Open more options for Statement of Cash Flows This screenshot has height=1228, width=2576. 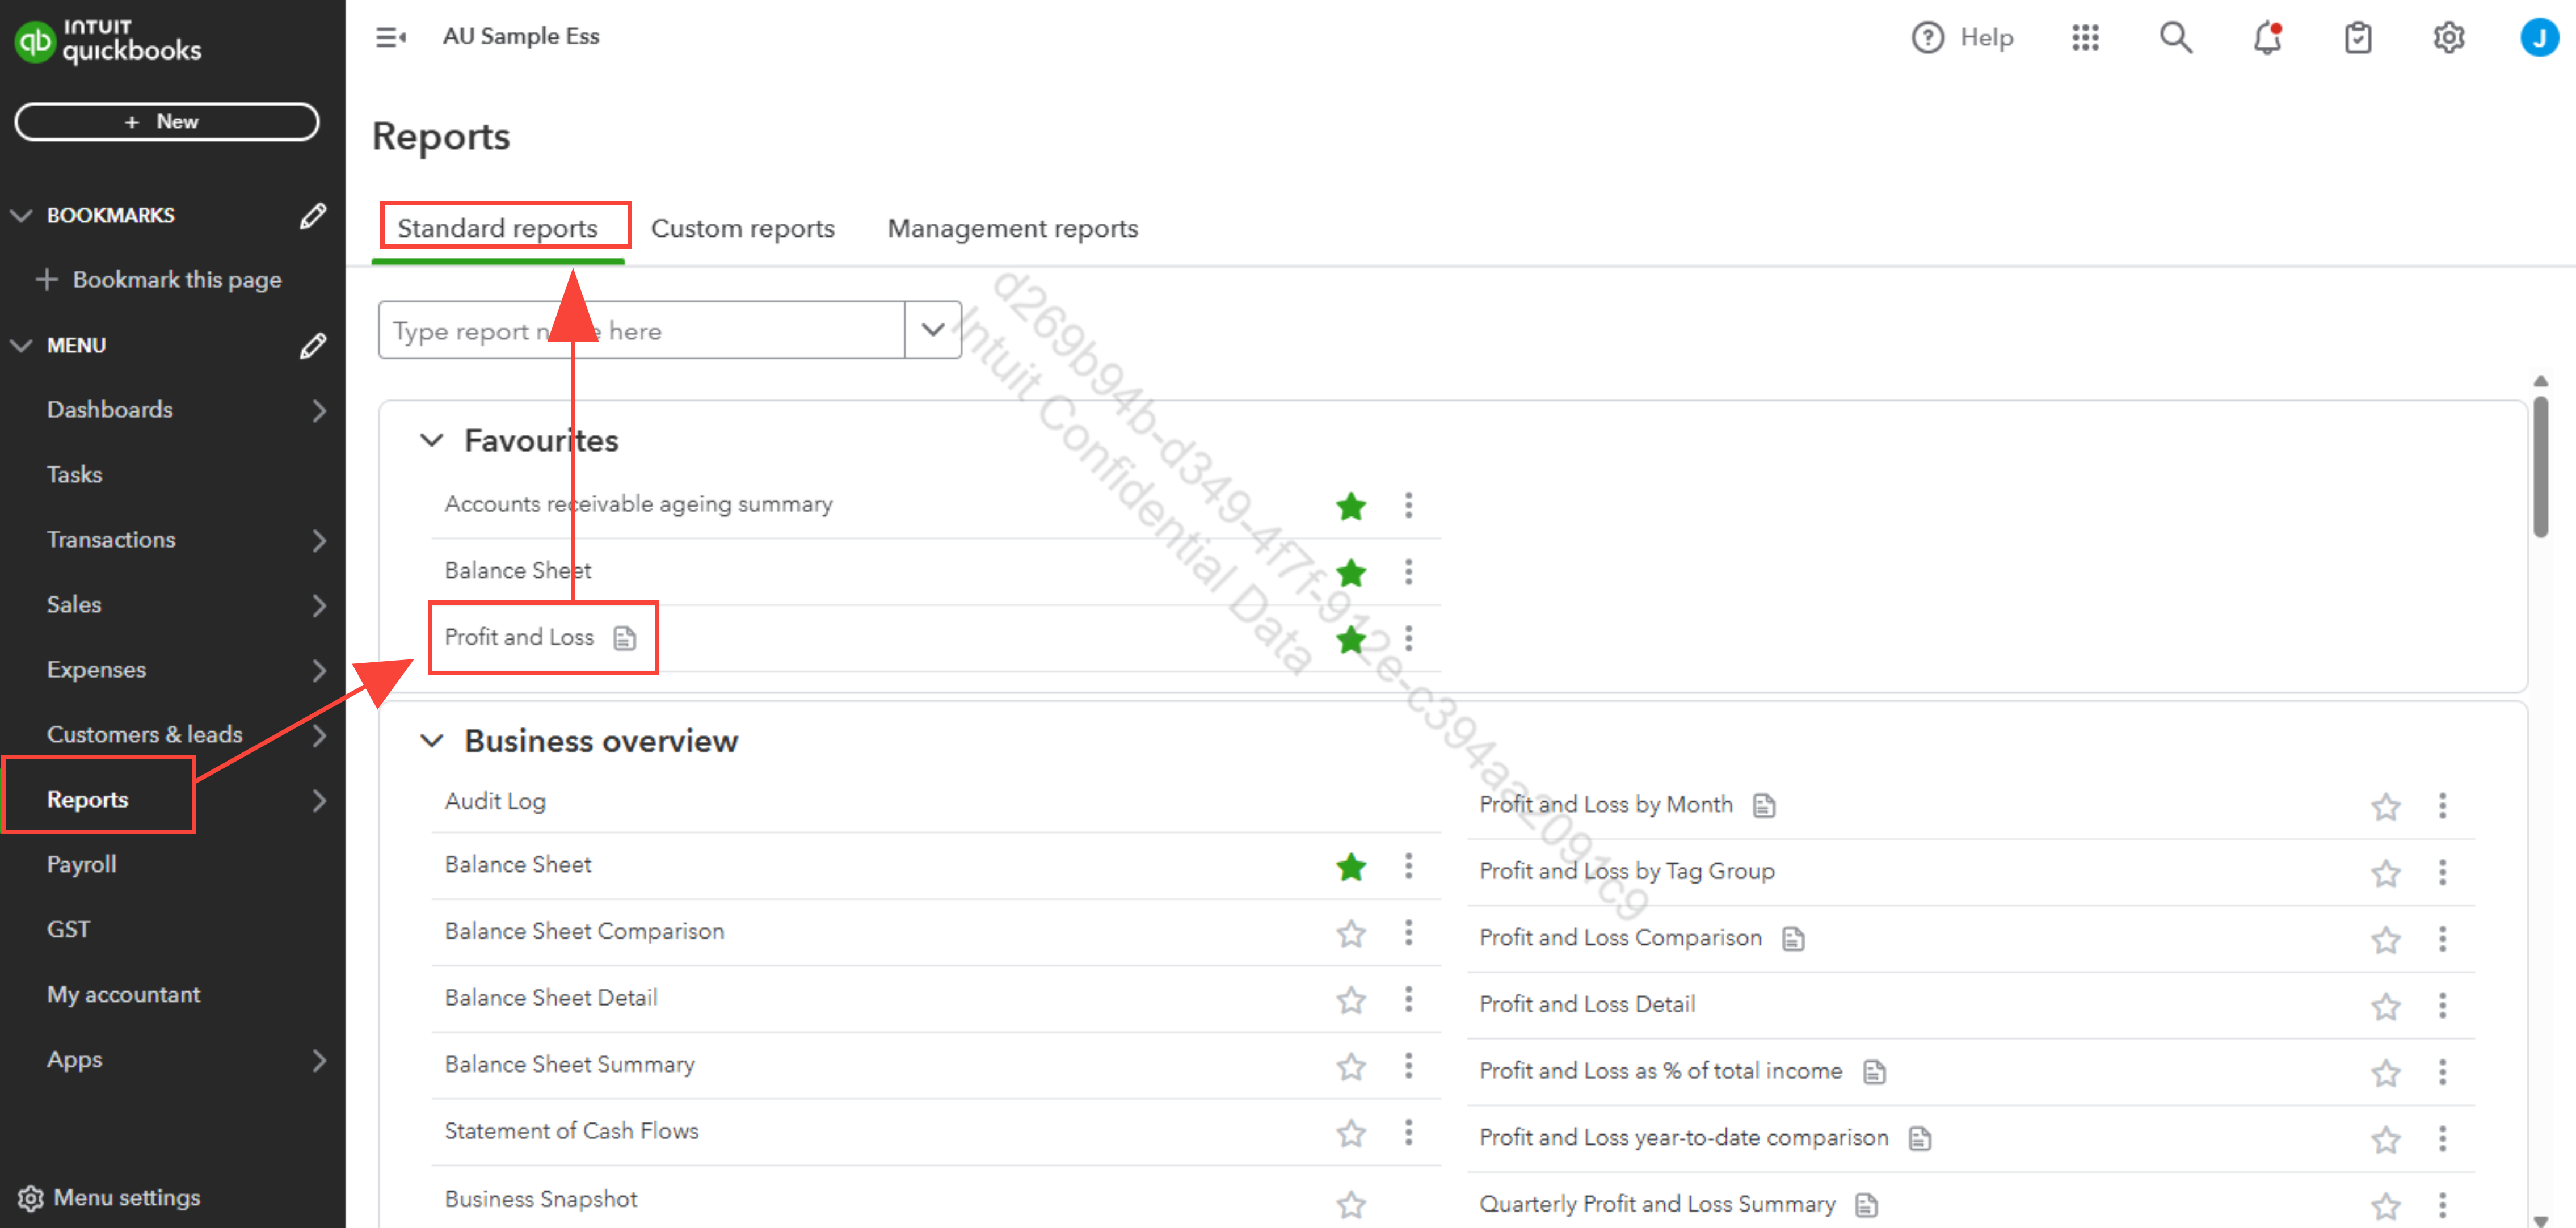click(1408, 1132)
